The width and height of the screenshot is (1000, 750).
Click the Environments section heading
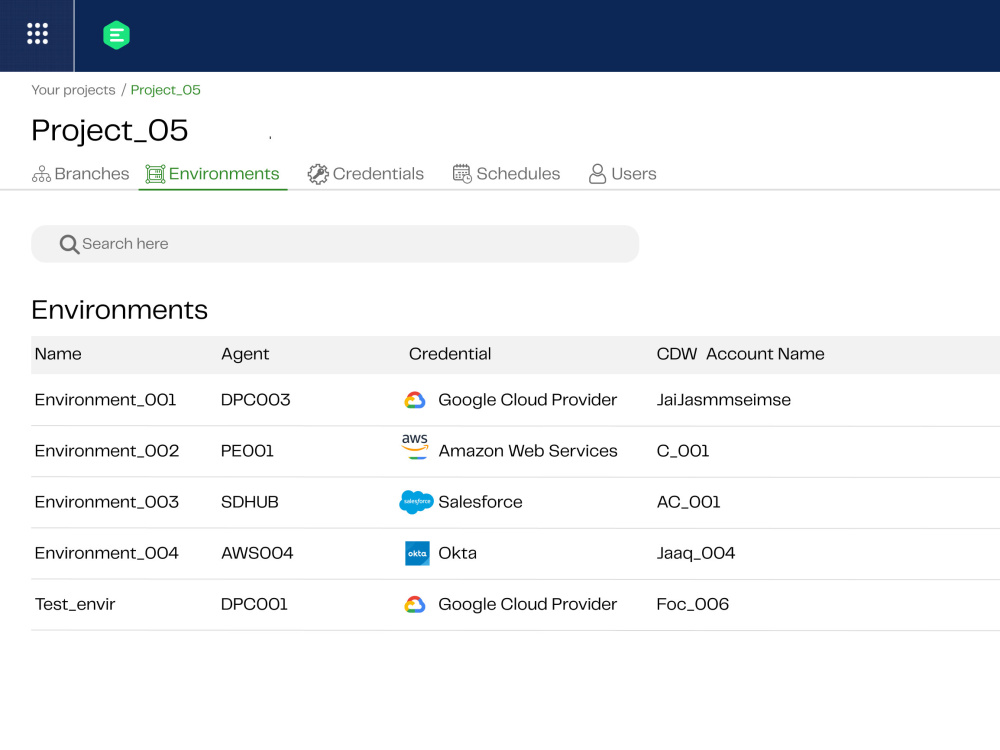(x=120, y=310)
